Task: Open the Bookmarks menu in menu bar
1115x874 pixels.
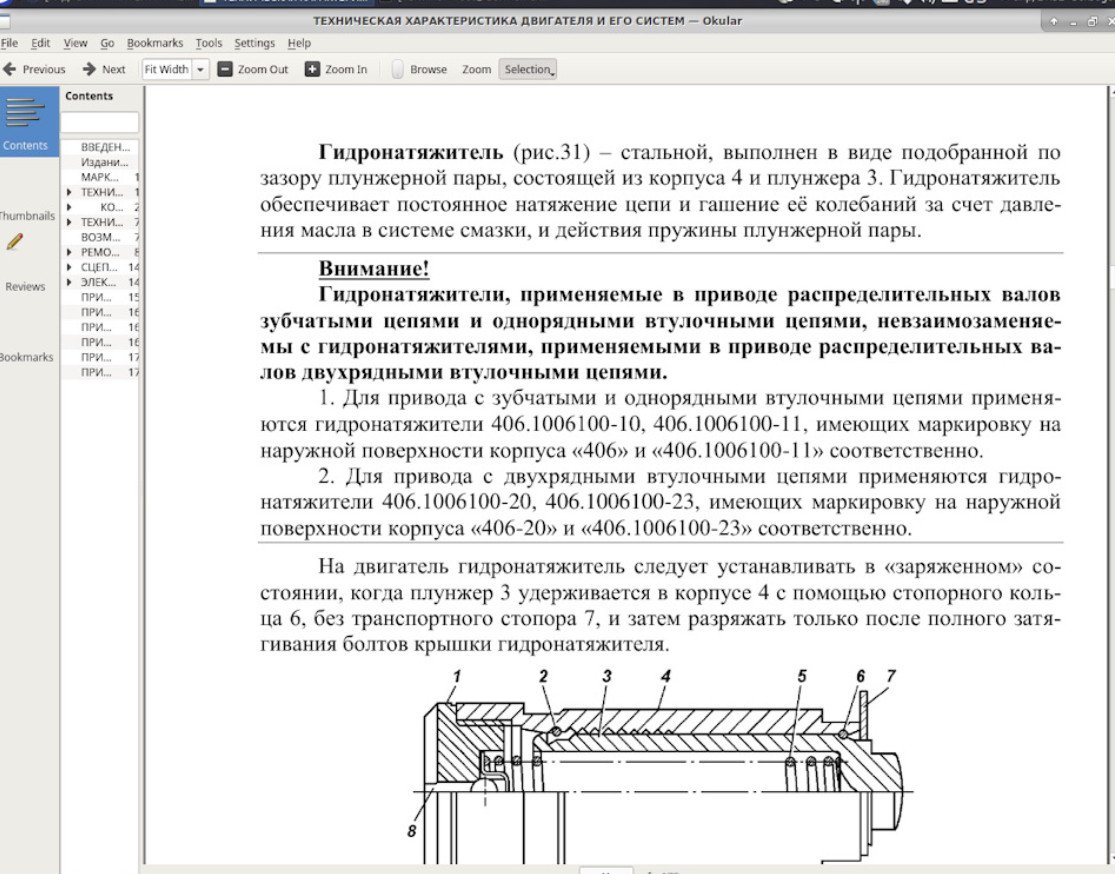Action: [x=155, y=43]
